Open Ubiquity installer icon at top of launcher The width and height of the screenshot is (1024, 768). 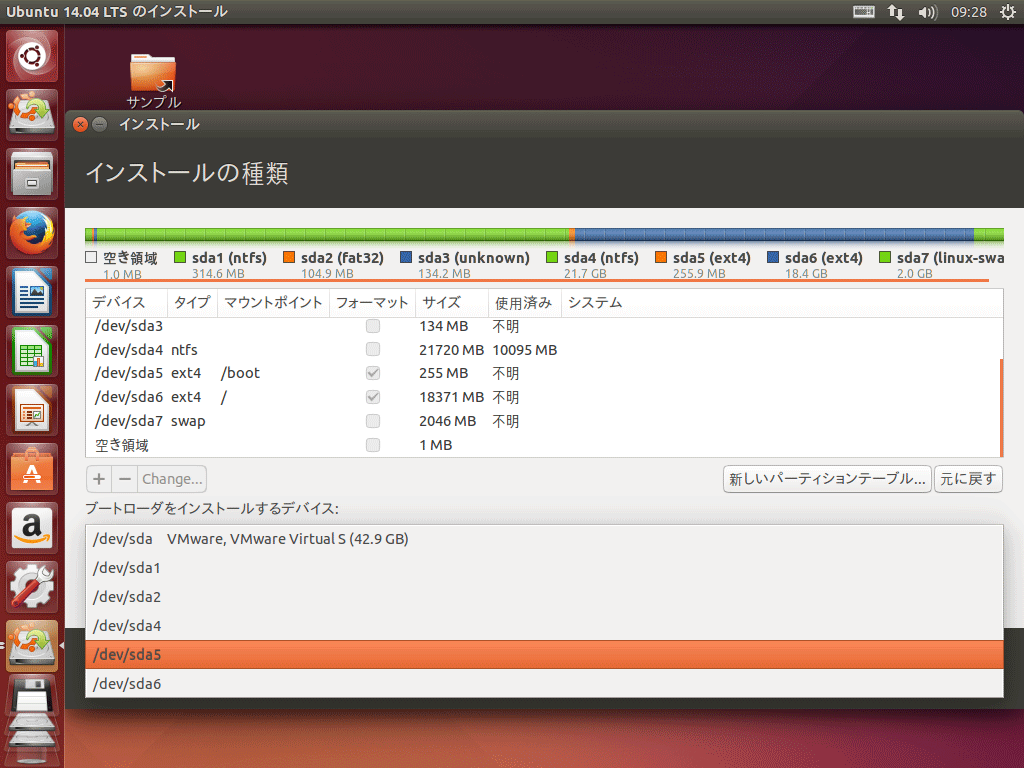point(32,114)
